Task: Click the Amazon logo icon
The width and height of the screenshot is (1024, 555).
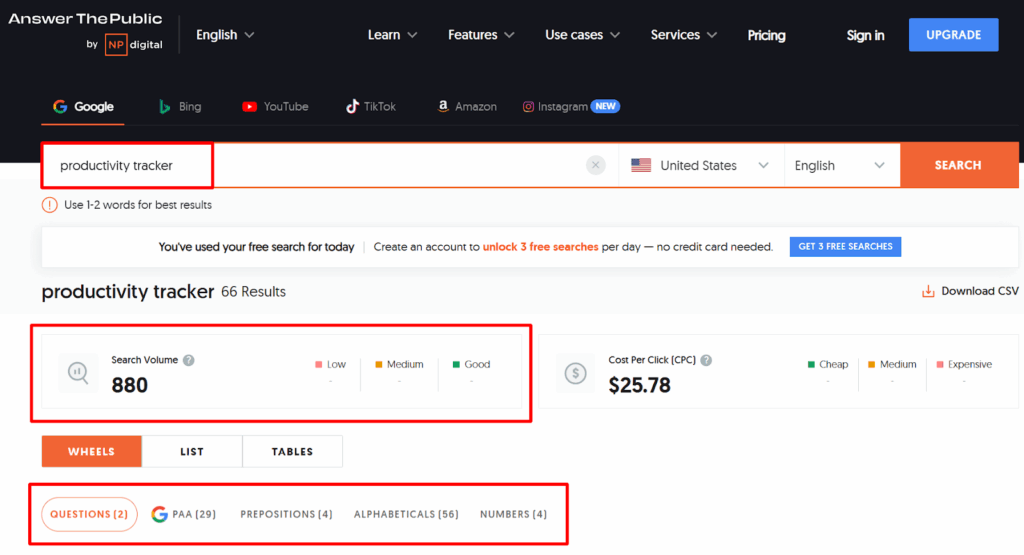Action: pos(443,106)
